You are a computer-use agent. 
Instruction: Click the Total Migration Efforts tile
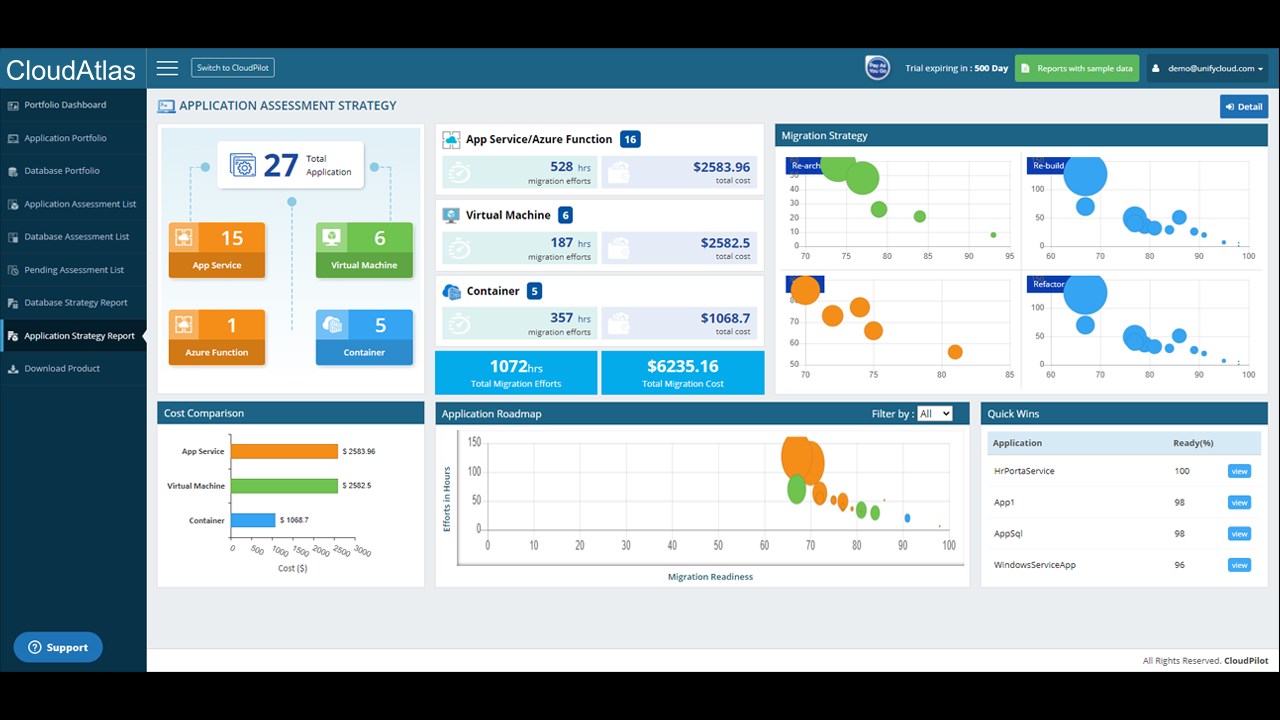tap(516, 373)
